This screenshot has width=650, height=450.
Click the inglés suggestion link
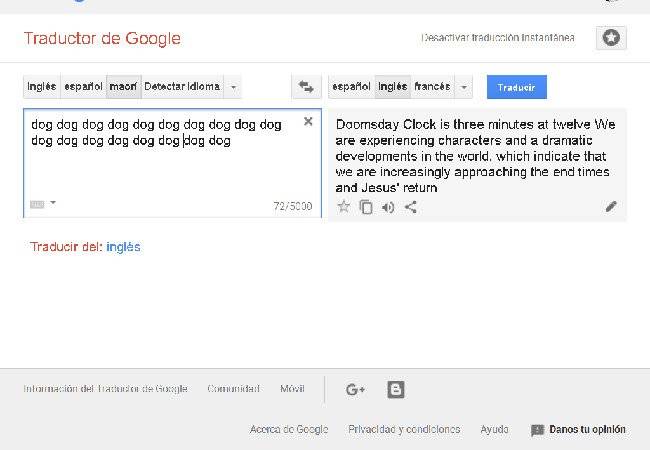123,247
